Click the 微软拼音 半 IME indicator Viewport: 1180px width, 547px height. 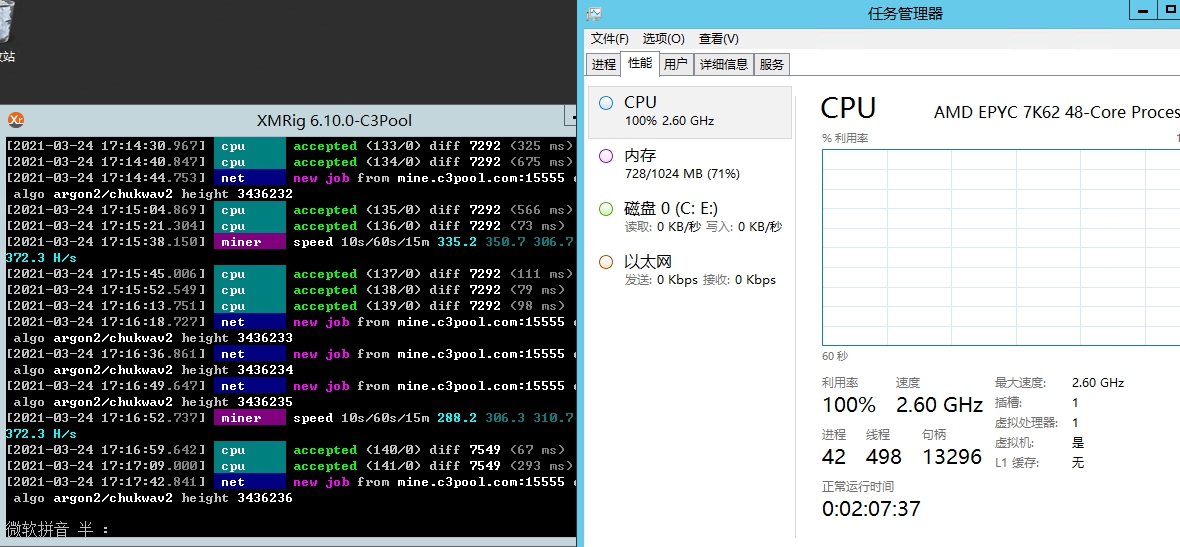click(57, 529)
